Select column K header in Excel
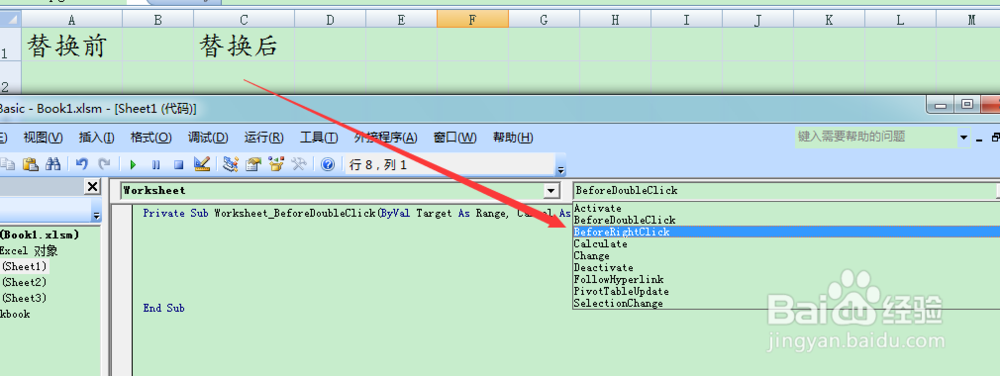This screenshot has width=1000, height=376. (x=829, y=20)
